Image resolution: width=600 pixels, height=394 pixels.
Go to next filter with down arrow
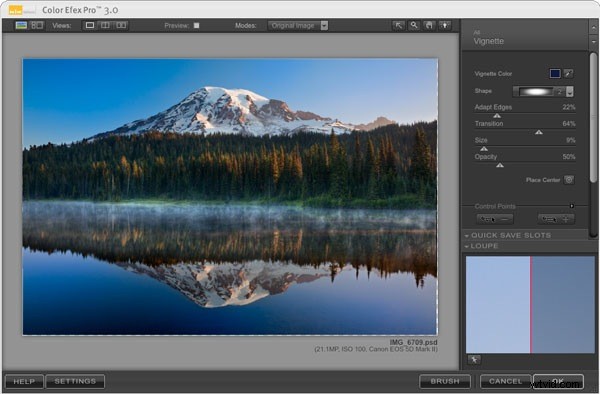tap(593, 42)
